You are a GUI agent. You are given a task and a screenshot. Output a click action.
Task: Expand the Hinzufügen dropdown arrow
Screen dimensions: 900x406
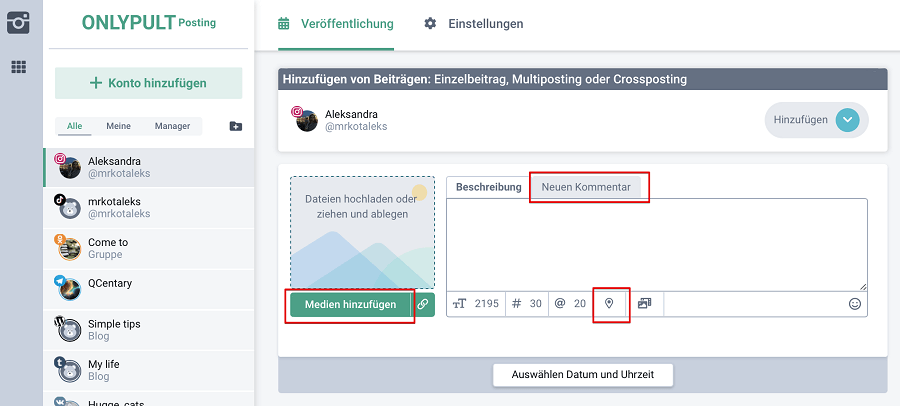click(847, 120)
